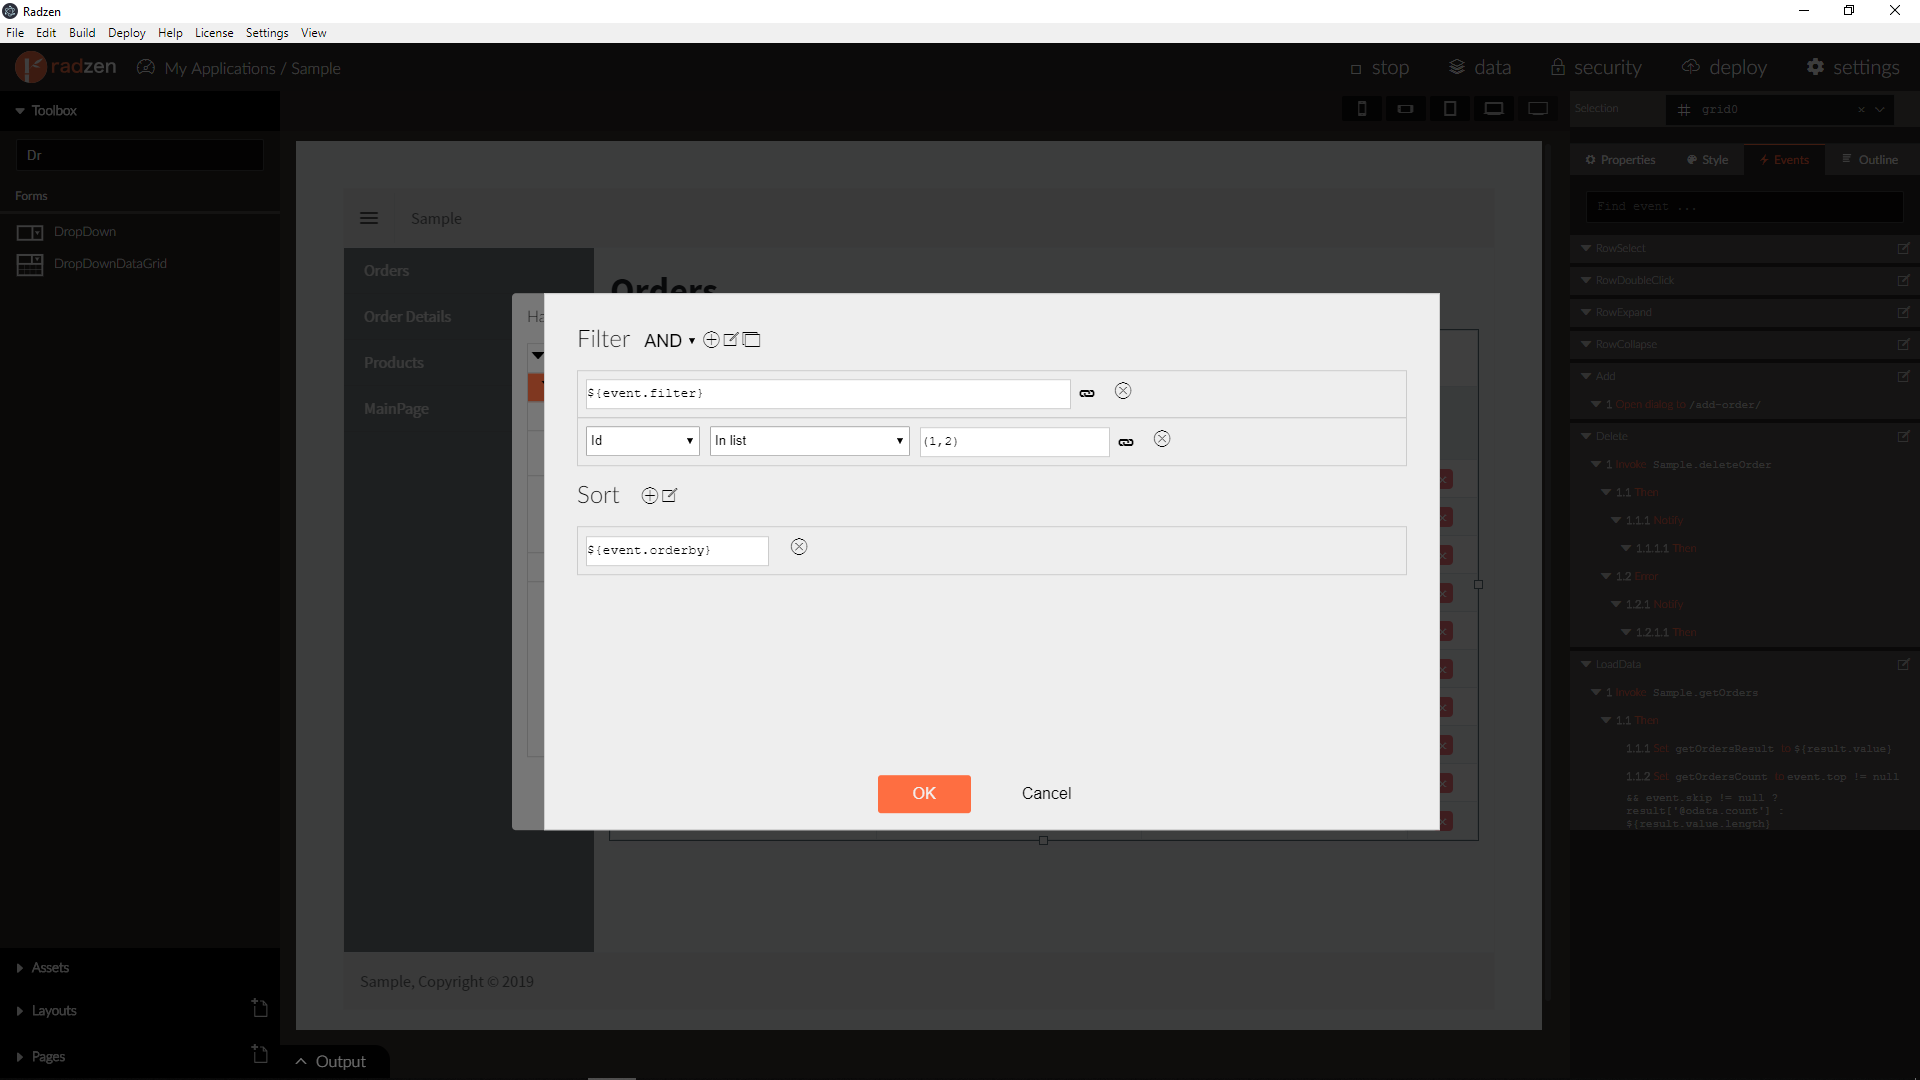1920x1080 pixels.
Task: Link the ${event.filter} expression
Action: click(x=1087, y=394)
